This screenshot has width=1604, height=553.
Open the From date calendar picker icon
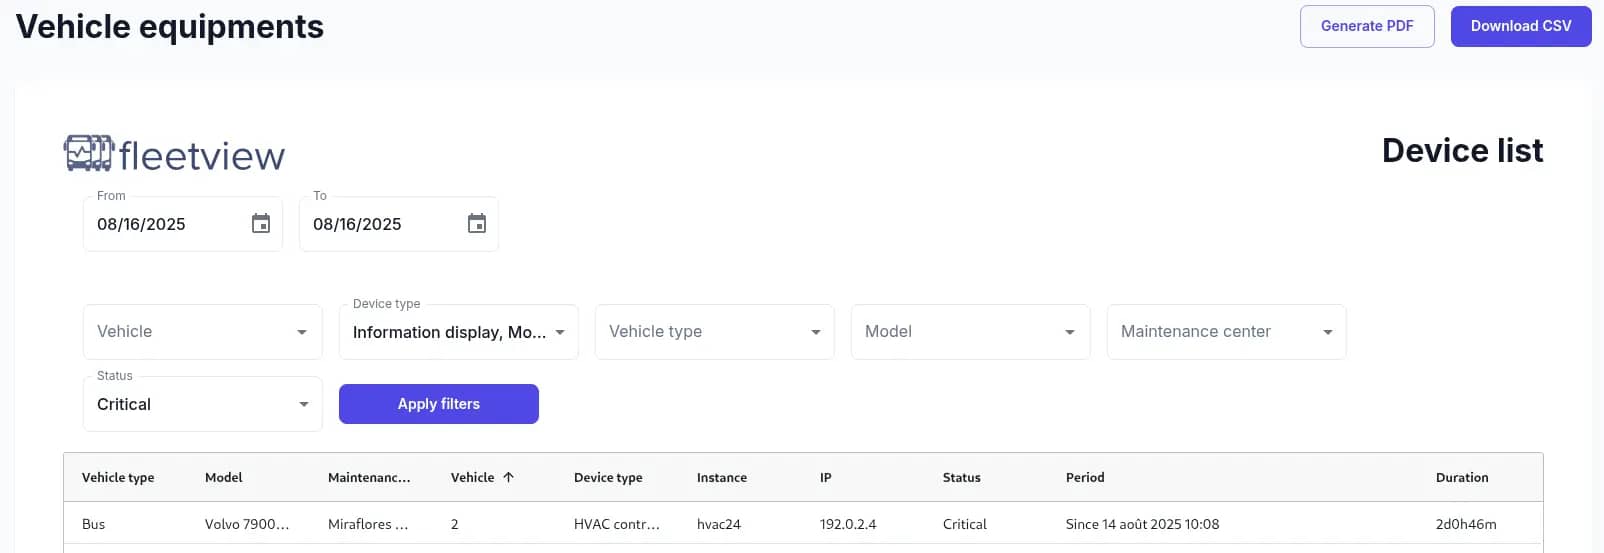(261, 224)
